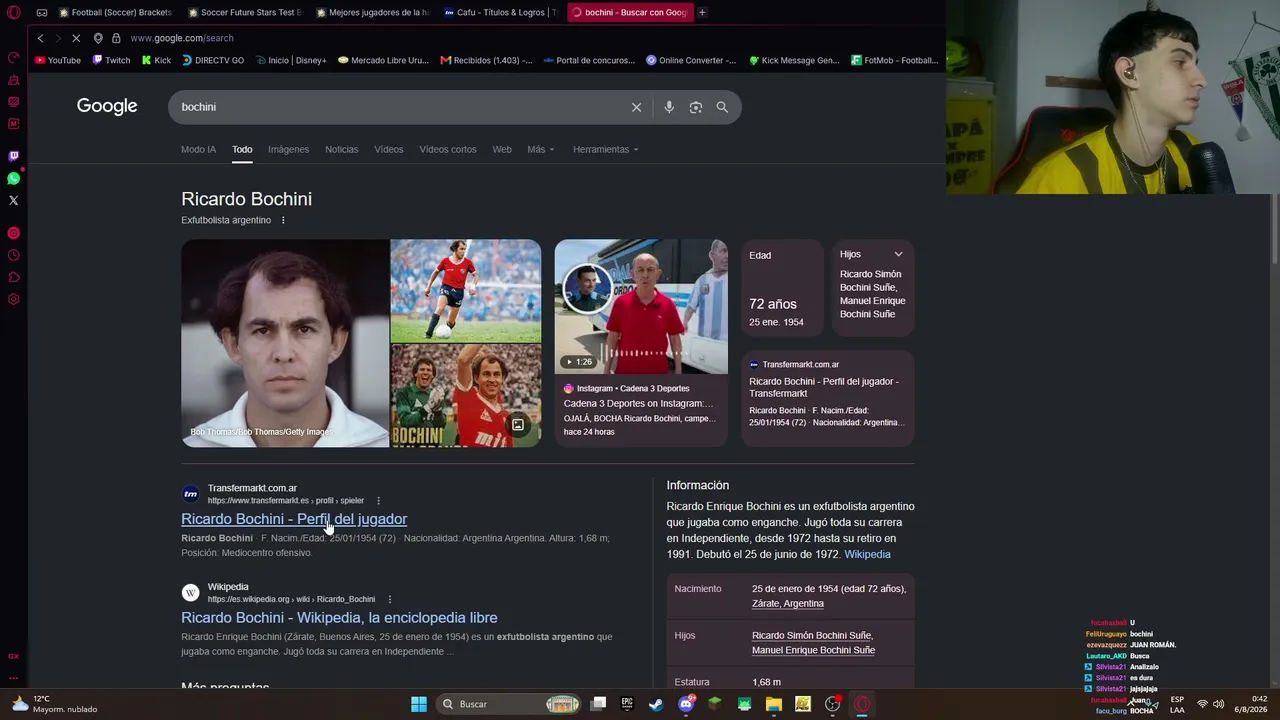1280x720 pixels.
Task: Open Ricardo Bochini - Perfil del jugador link
Action: click(x=294, y=519)
